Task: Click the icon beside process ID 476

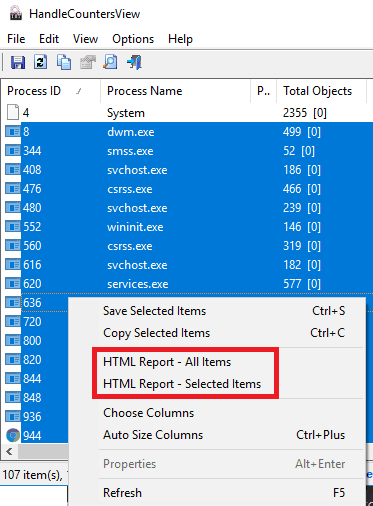Action: coord(13,189)
